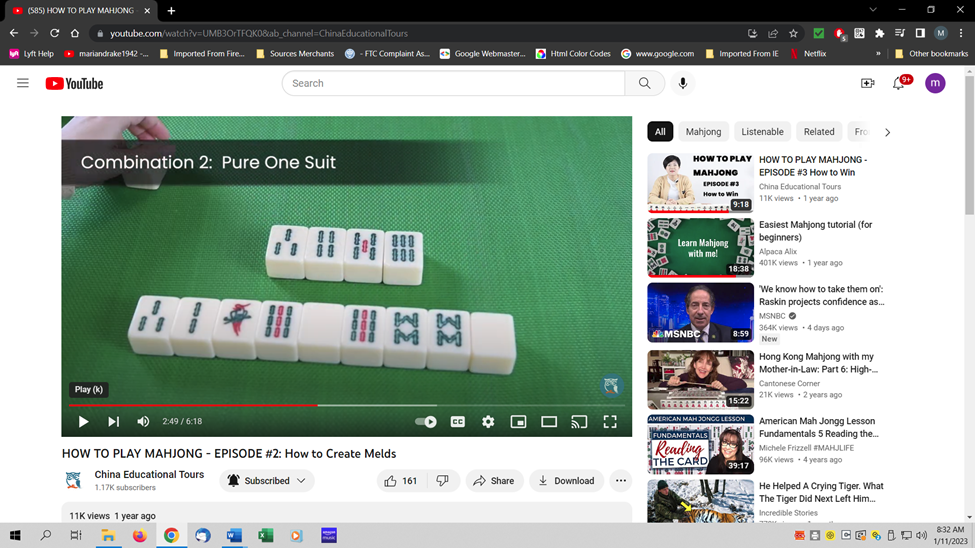Select the Listenable filter chip
The image size is (975, 548).
point(762,132)
